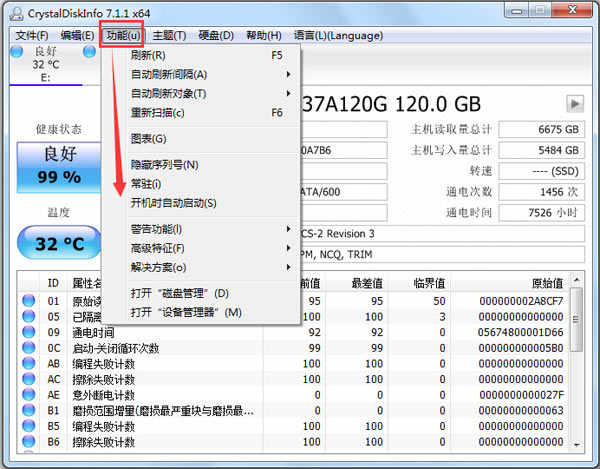
Task: Click raw value 00000000027F
Action: 521,395
